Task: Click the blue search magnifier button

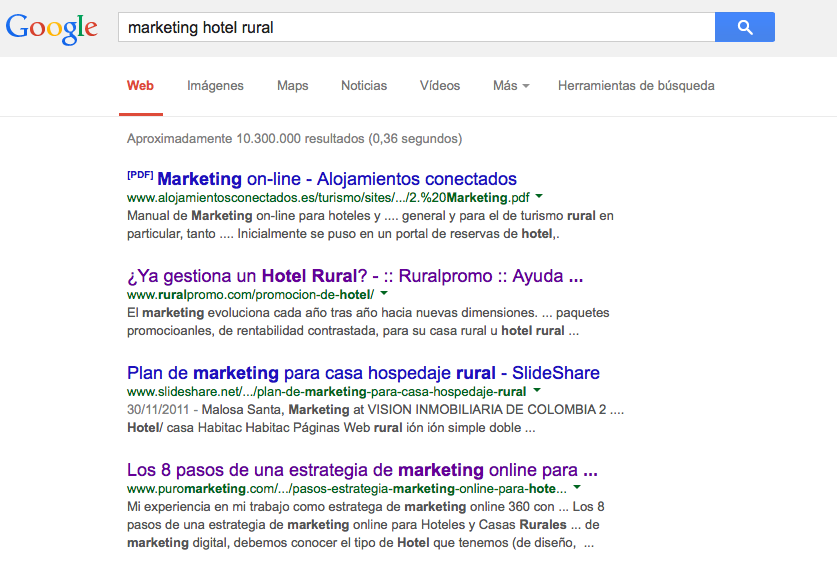Action: 745,27
